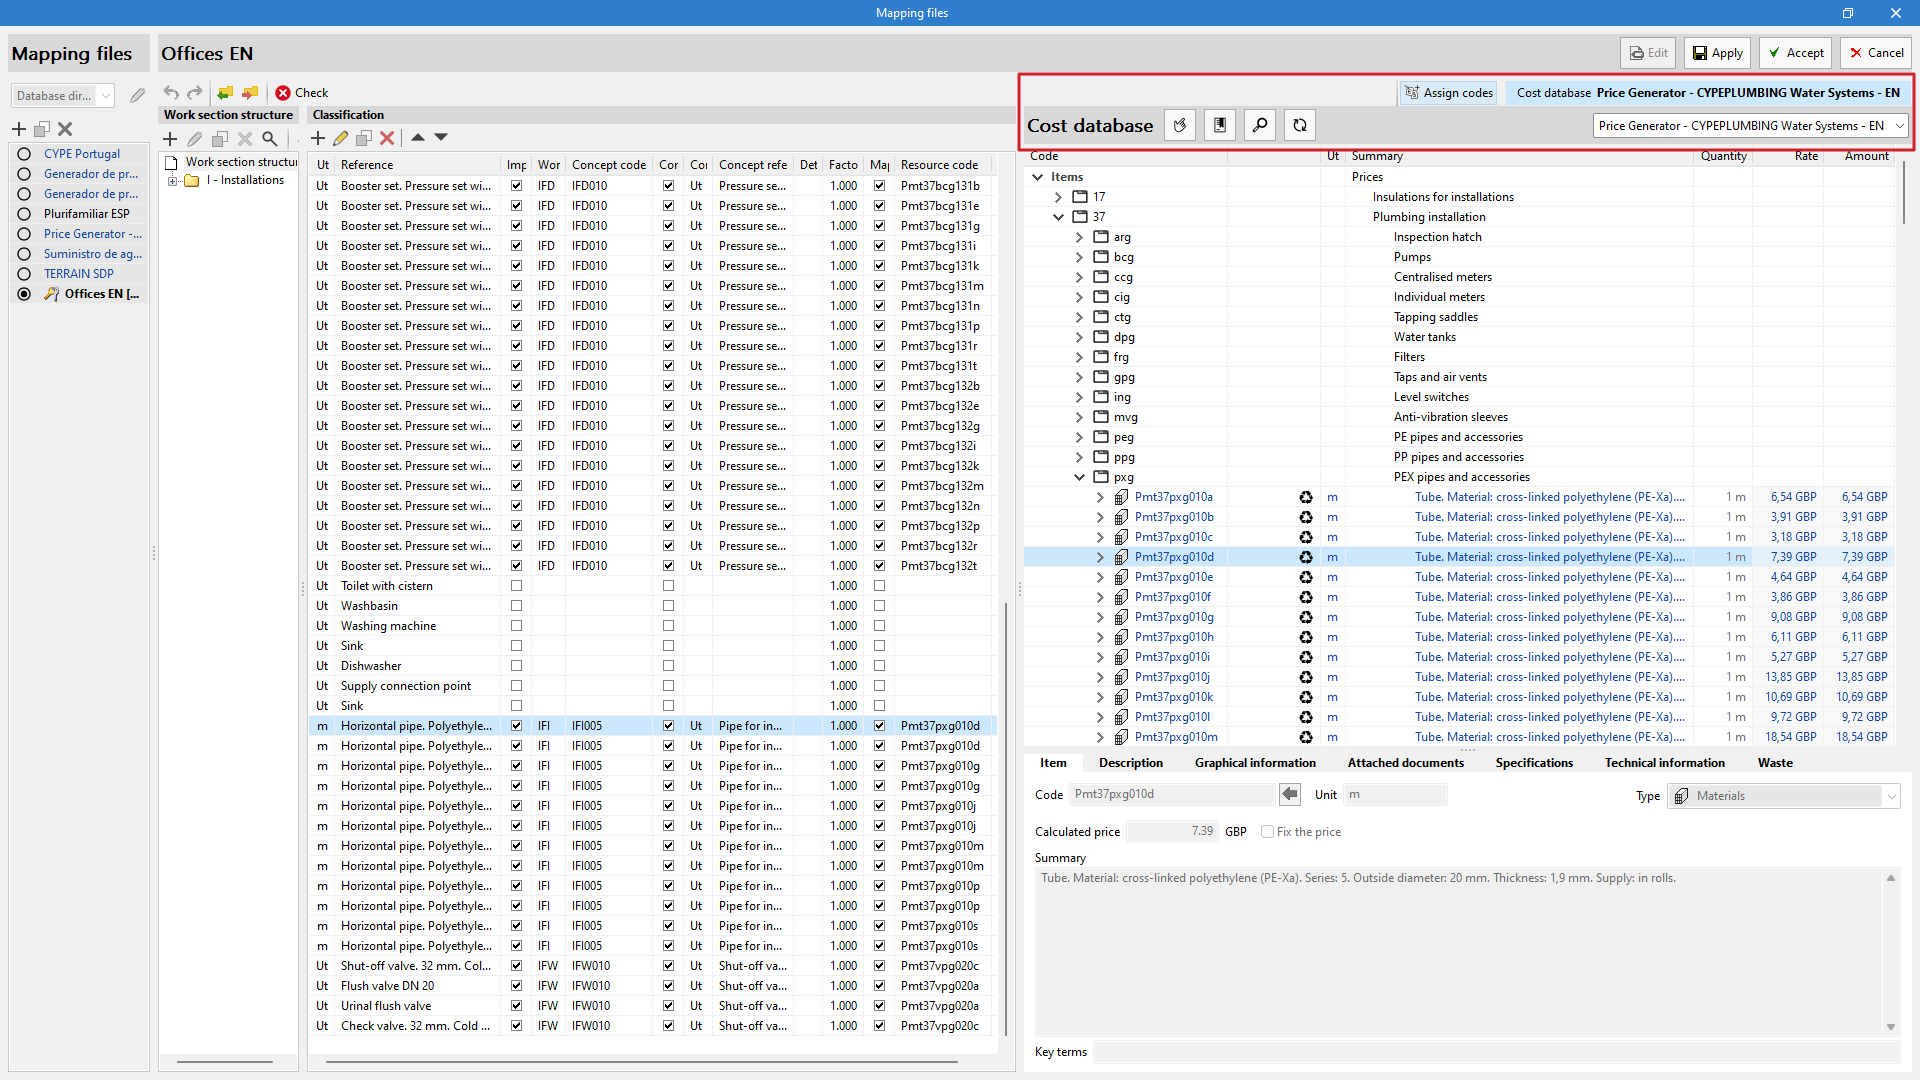Click the red X delete icon in Classification toolbar
The height and width of the screenshot is (1080, 1920).
pos(387,138)
